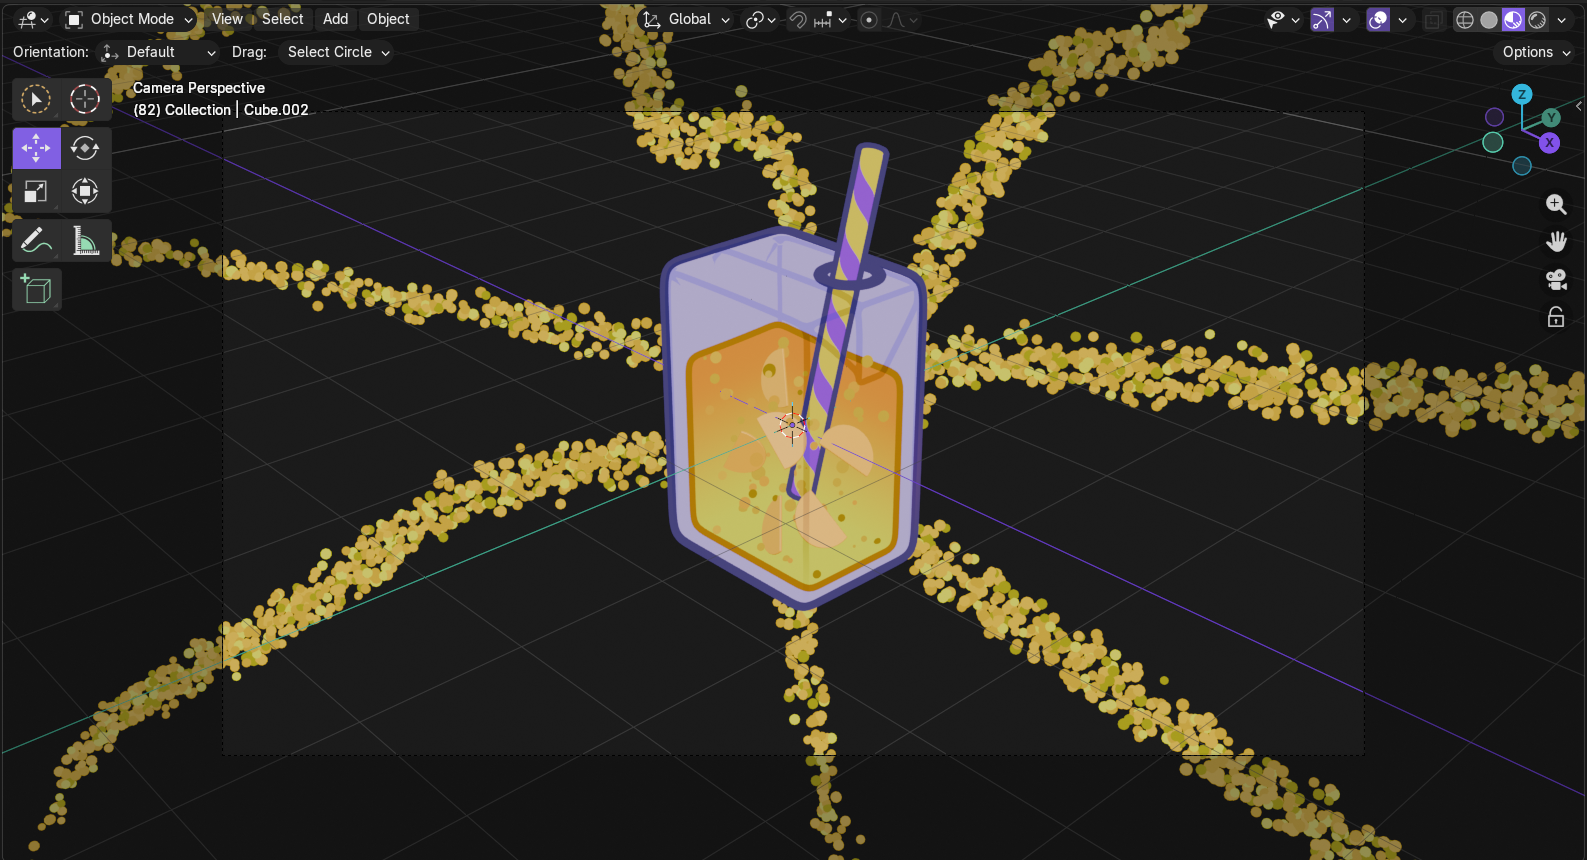Toggle the lock camera to view icon

[1556, 317]
